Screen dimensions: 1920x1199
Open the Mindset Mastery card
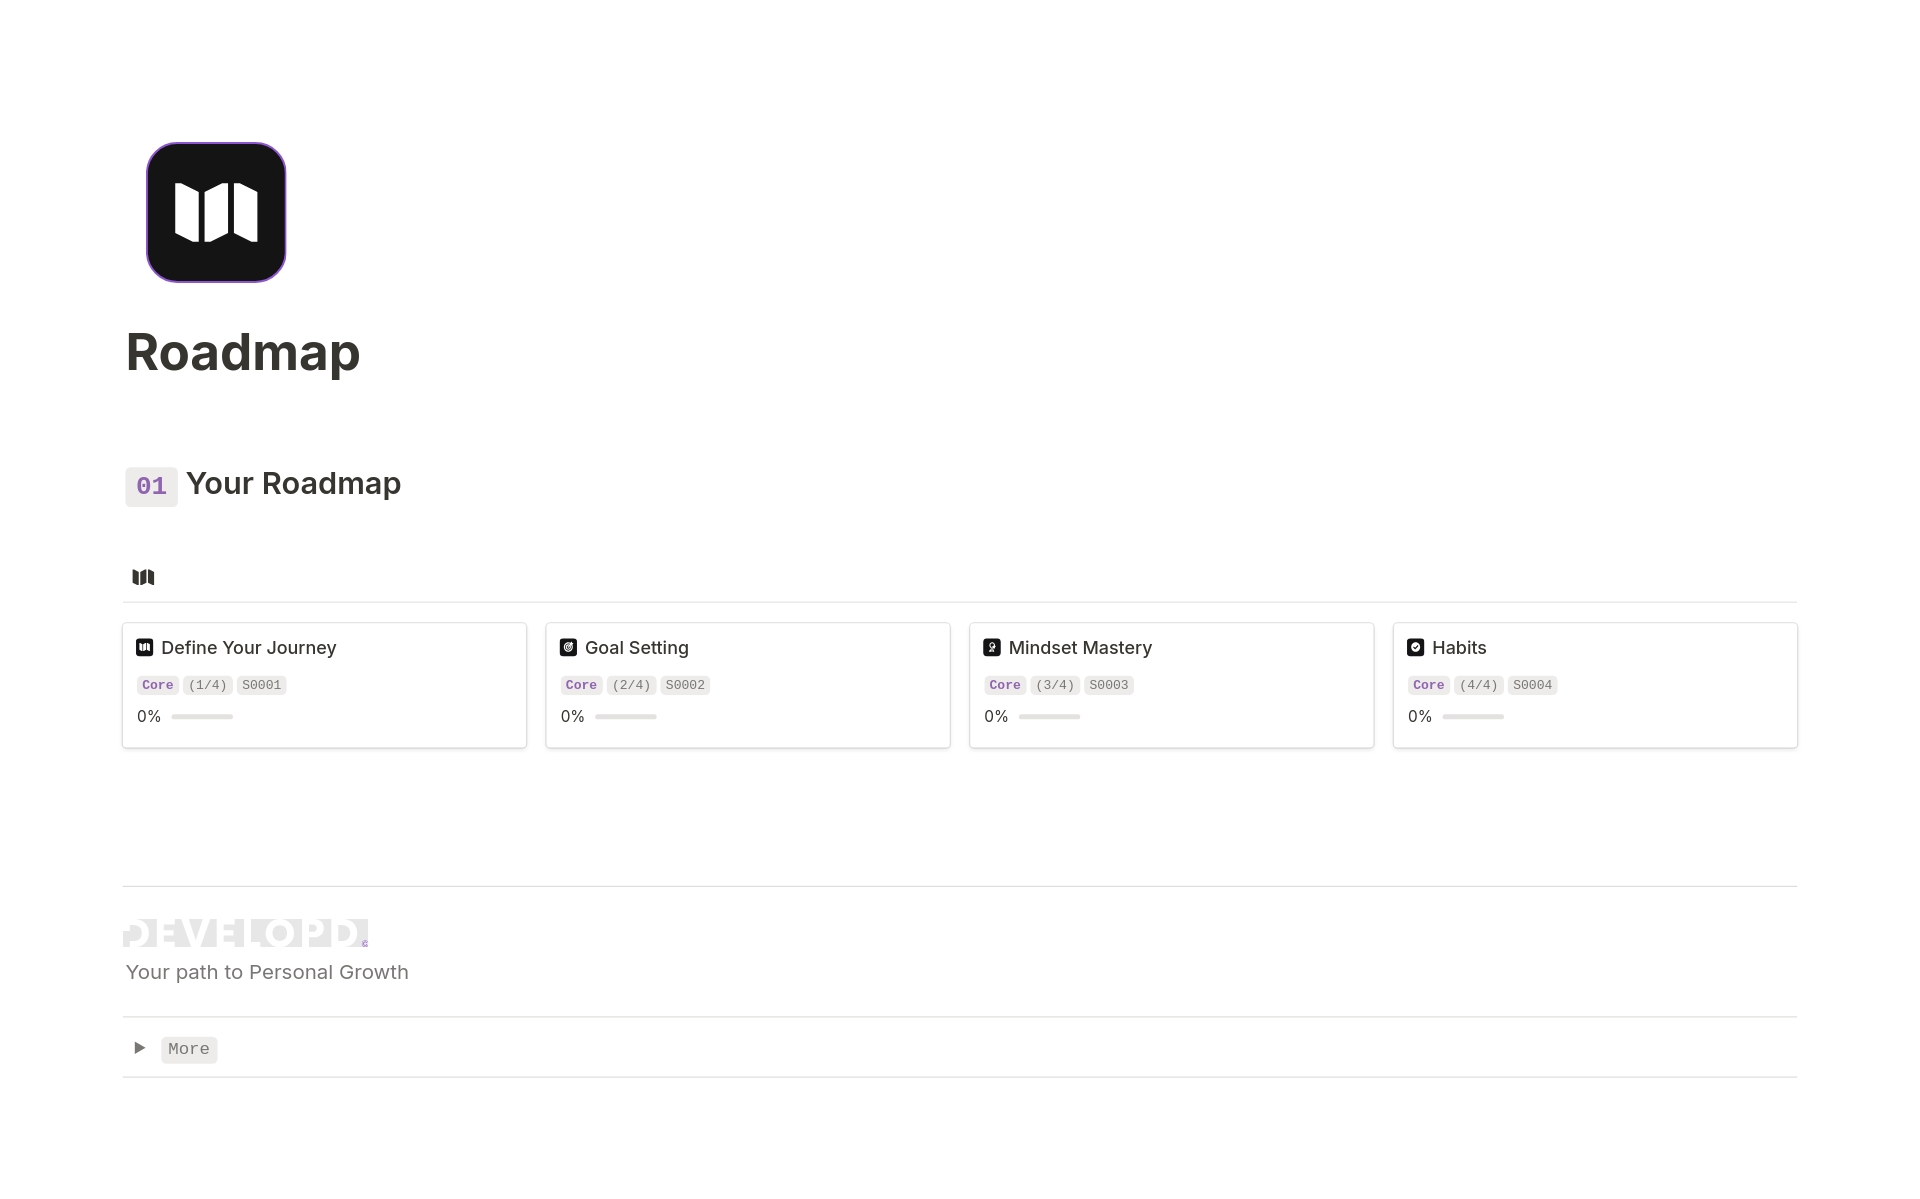[x=1079, y=647]
